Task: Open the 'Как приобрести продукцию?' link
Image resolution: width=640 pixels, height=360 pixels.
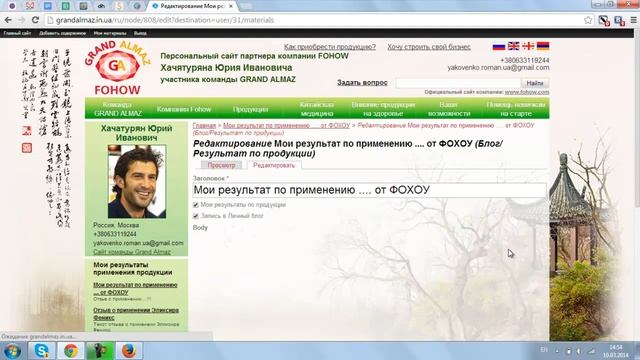Action: (330, 47)
